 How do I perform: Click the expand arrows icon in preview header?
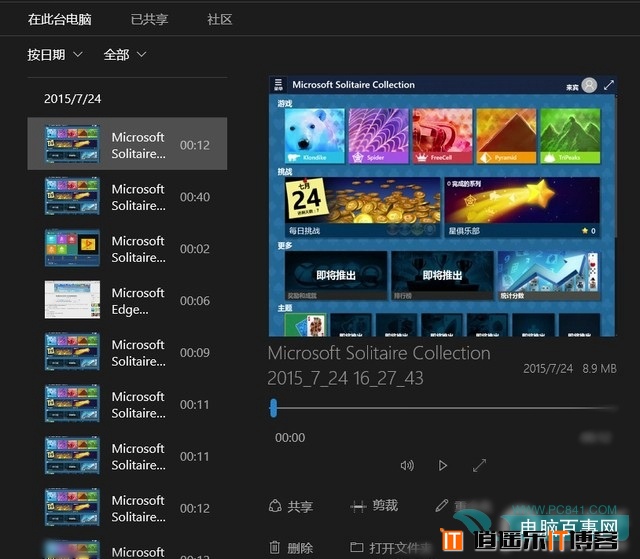(609, 85)
